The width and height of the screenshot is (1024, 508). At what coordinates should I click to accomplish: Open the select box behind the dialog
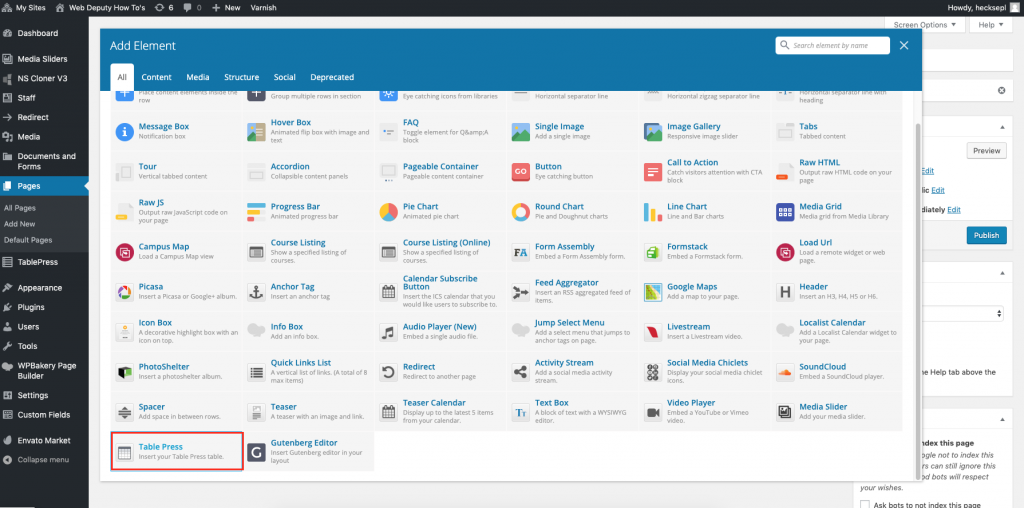click(x=961, y=313)
